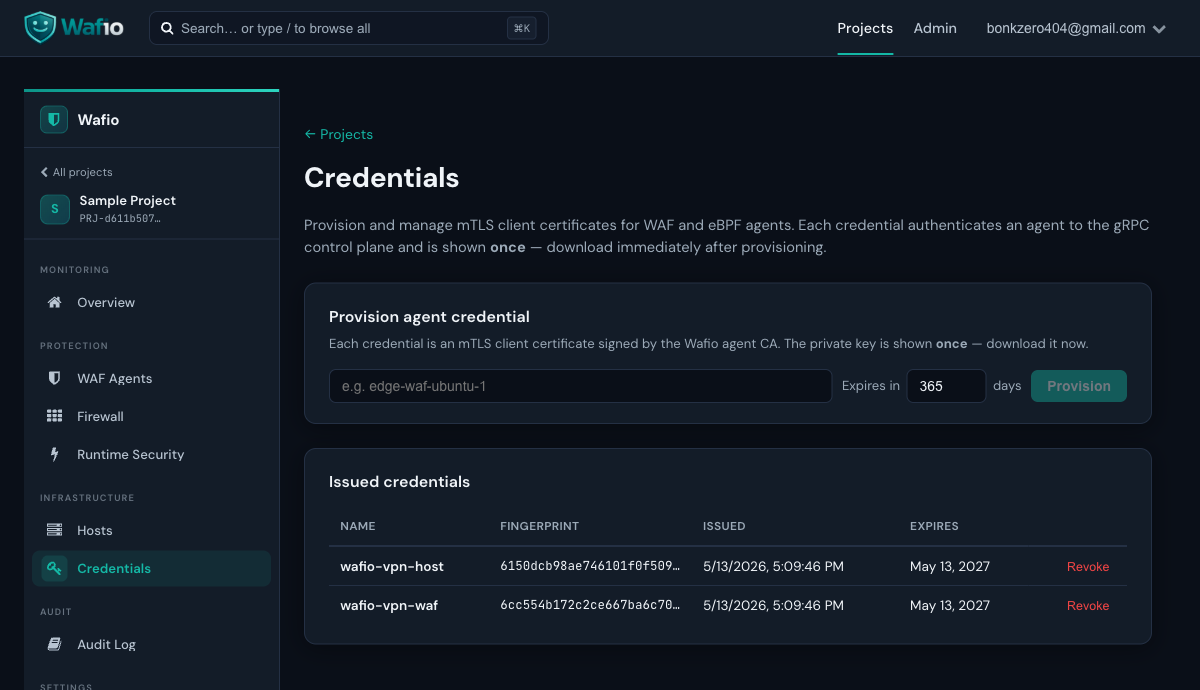
Task: Select Credentials in the sidebar
Action: 151,568
